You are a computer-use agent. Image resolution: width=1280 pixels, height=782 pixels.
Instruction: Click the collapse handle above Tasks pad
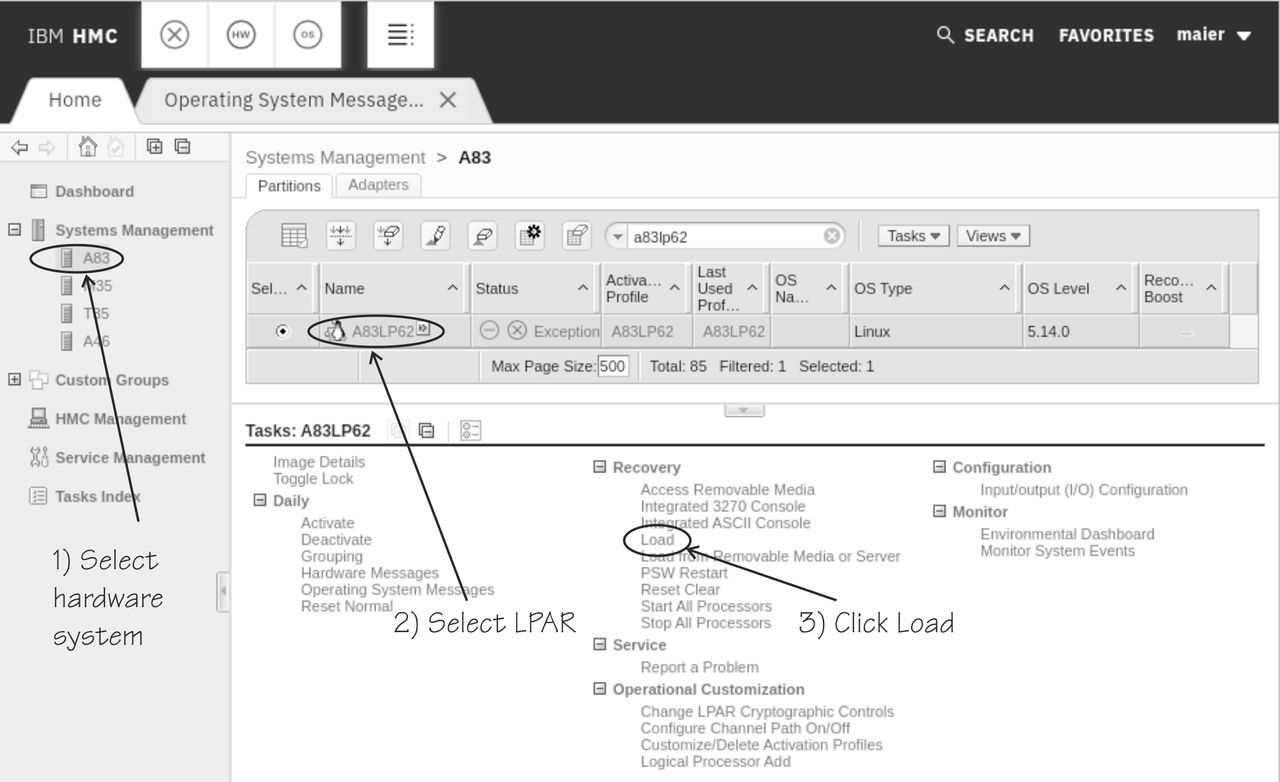click(x=744, y=410)
